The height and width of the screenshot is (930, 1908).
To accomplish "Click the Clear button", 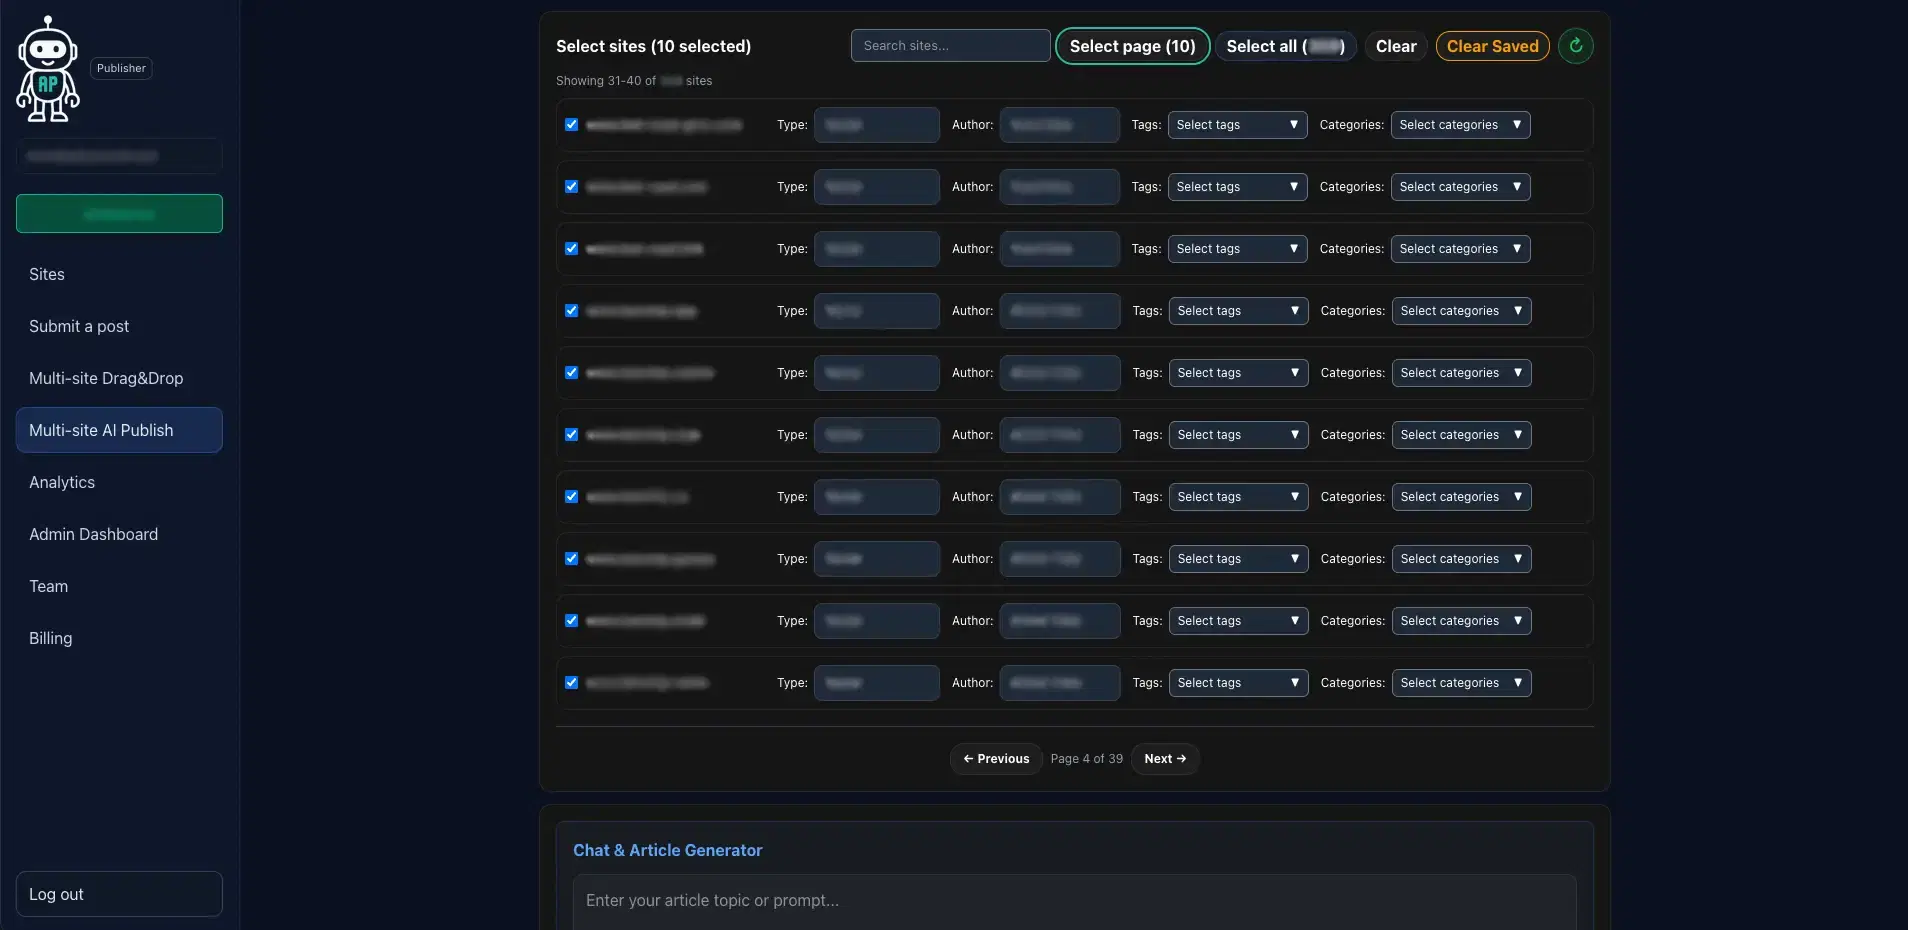I will 1396,46.
